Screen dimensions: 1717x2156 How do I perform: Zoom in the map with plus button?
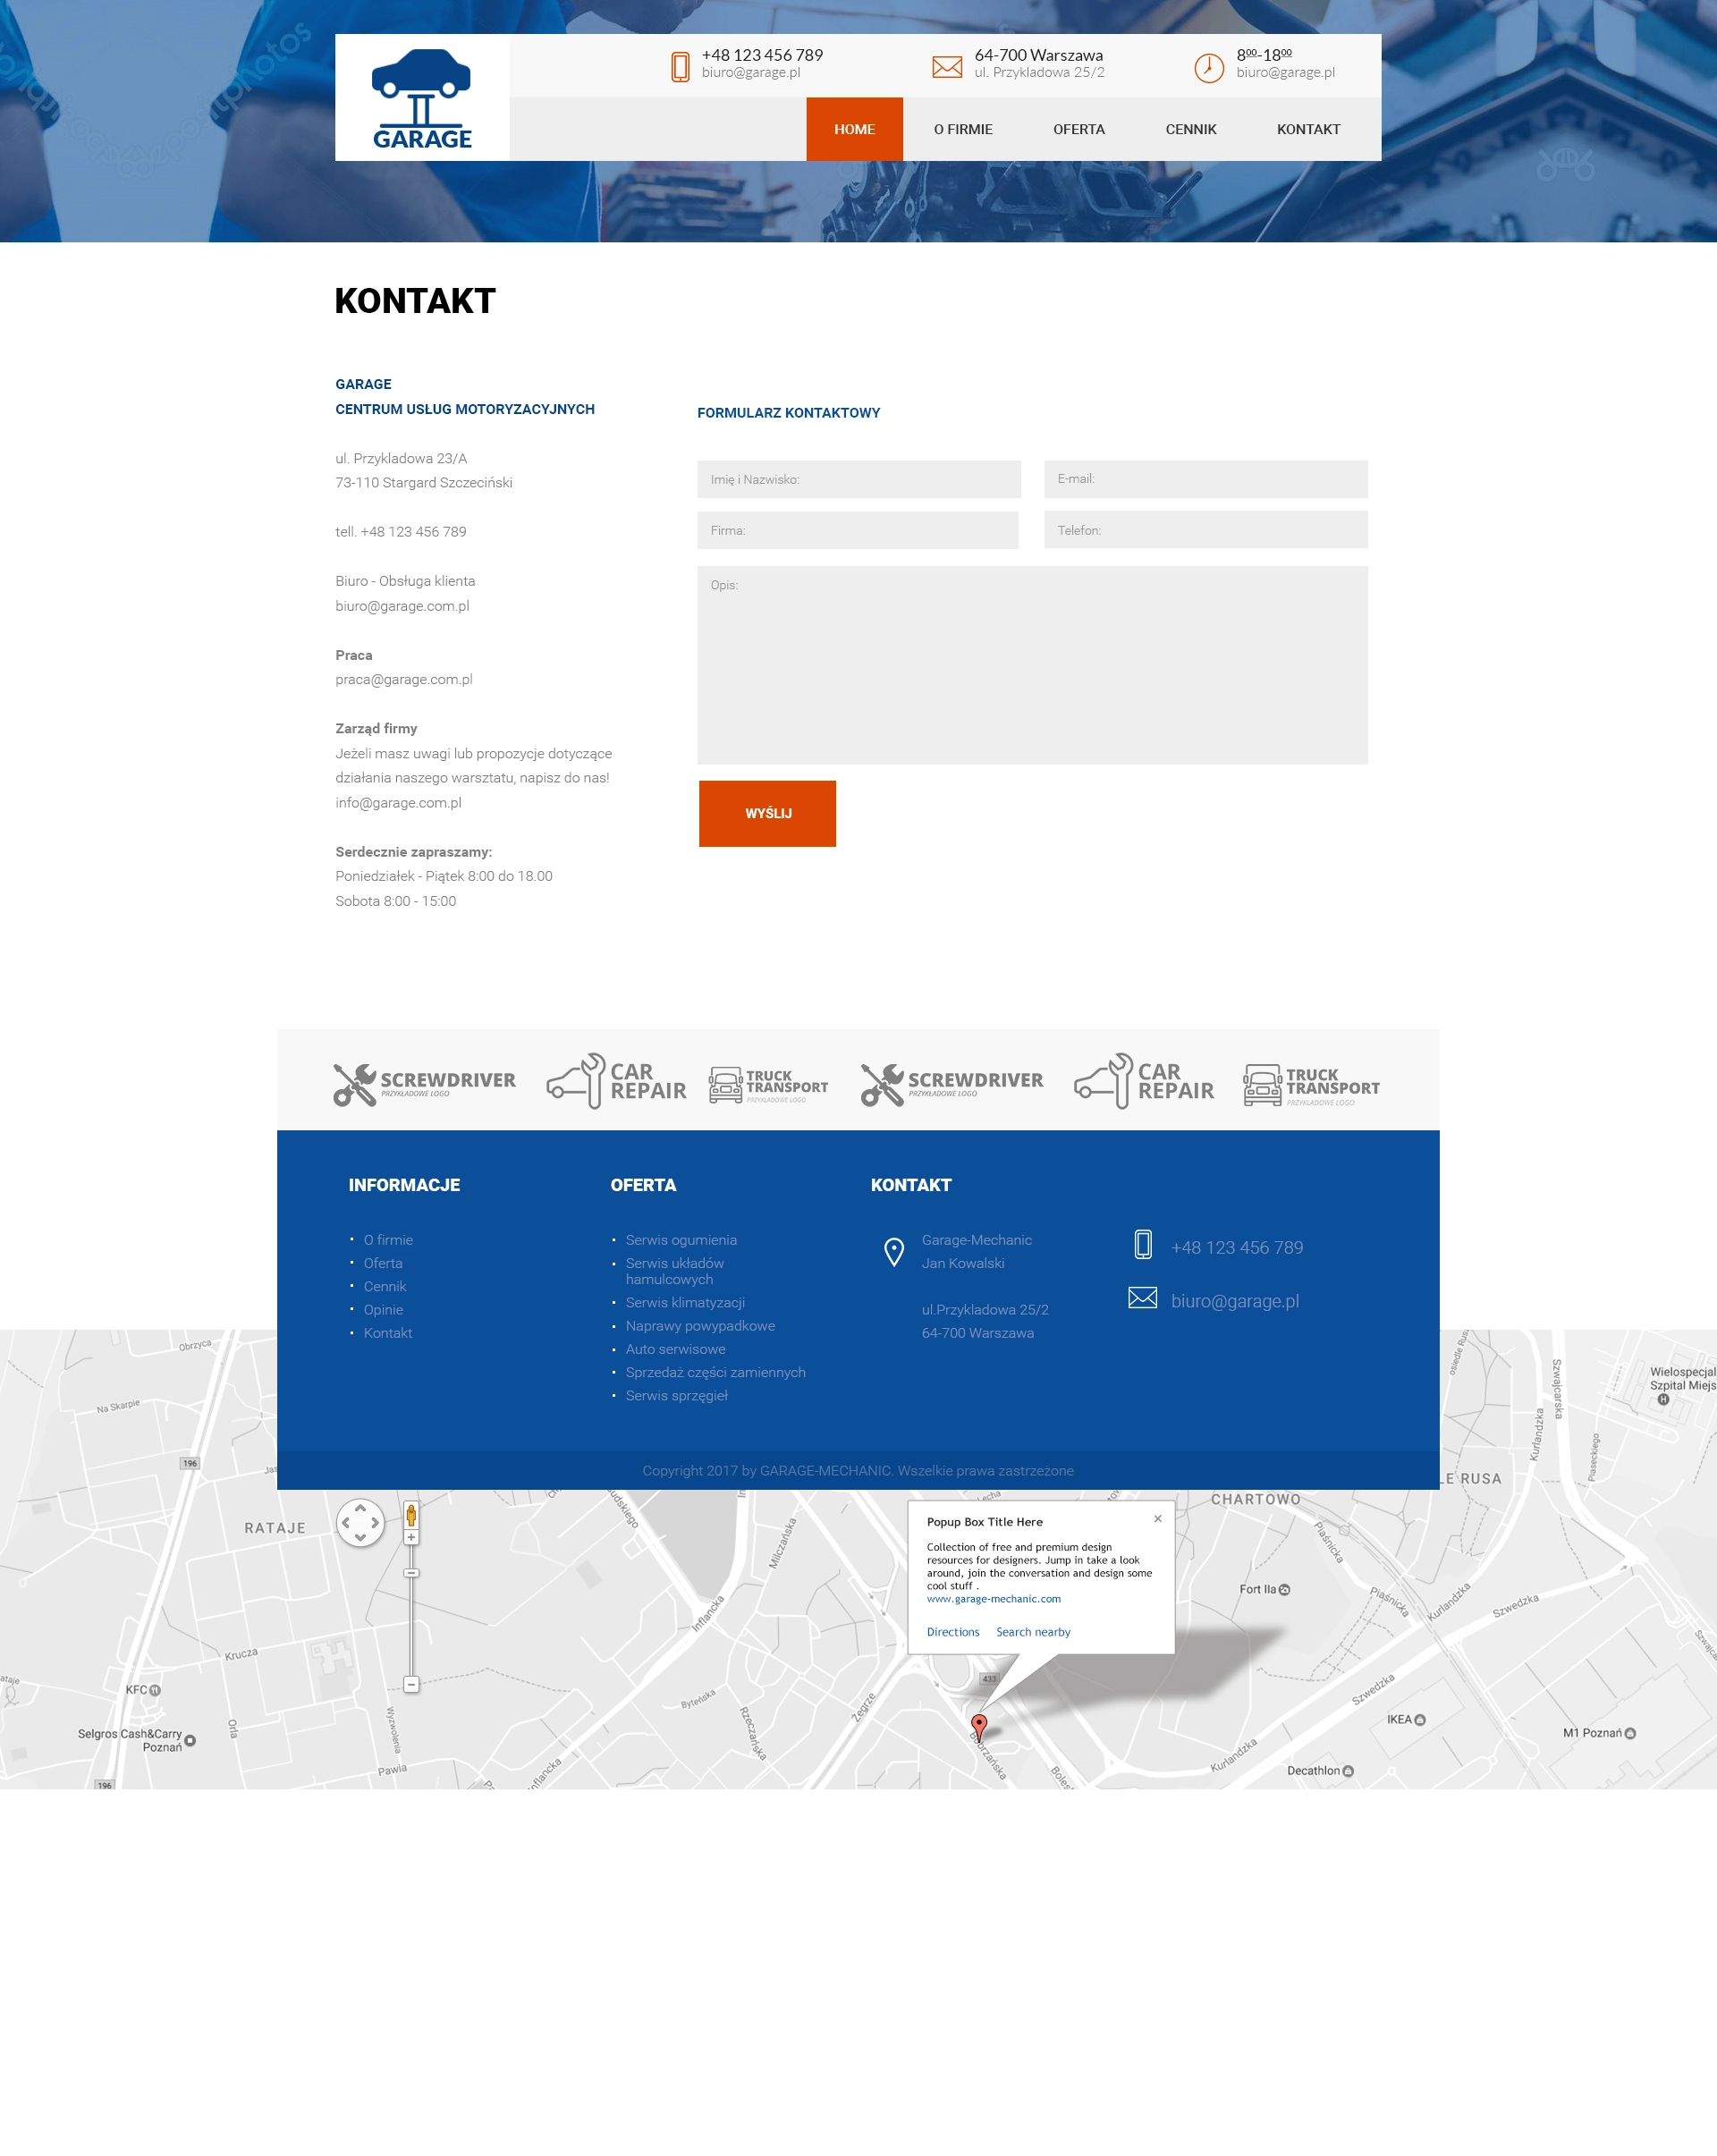click(411, 1537)
